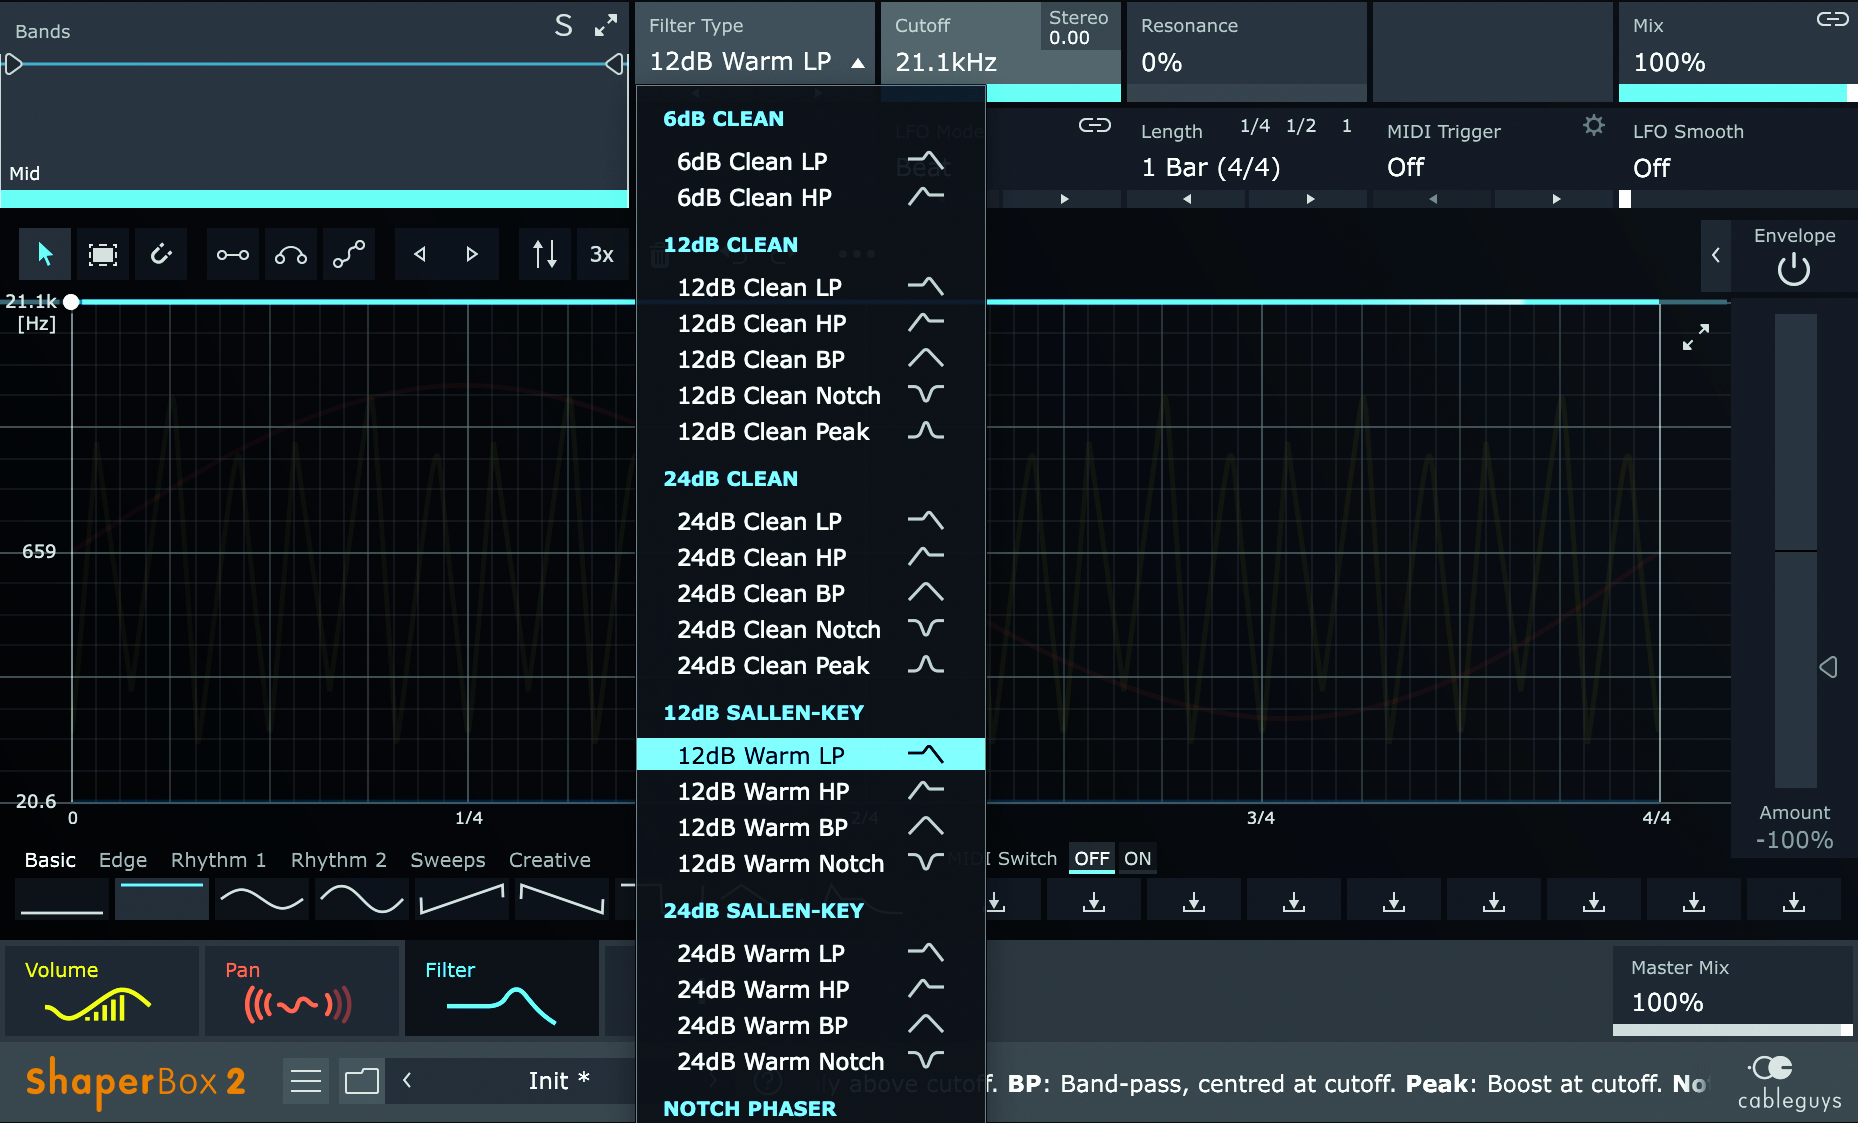Choose 24dB Warm Notch from list

point(811,1061)
